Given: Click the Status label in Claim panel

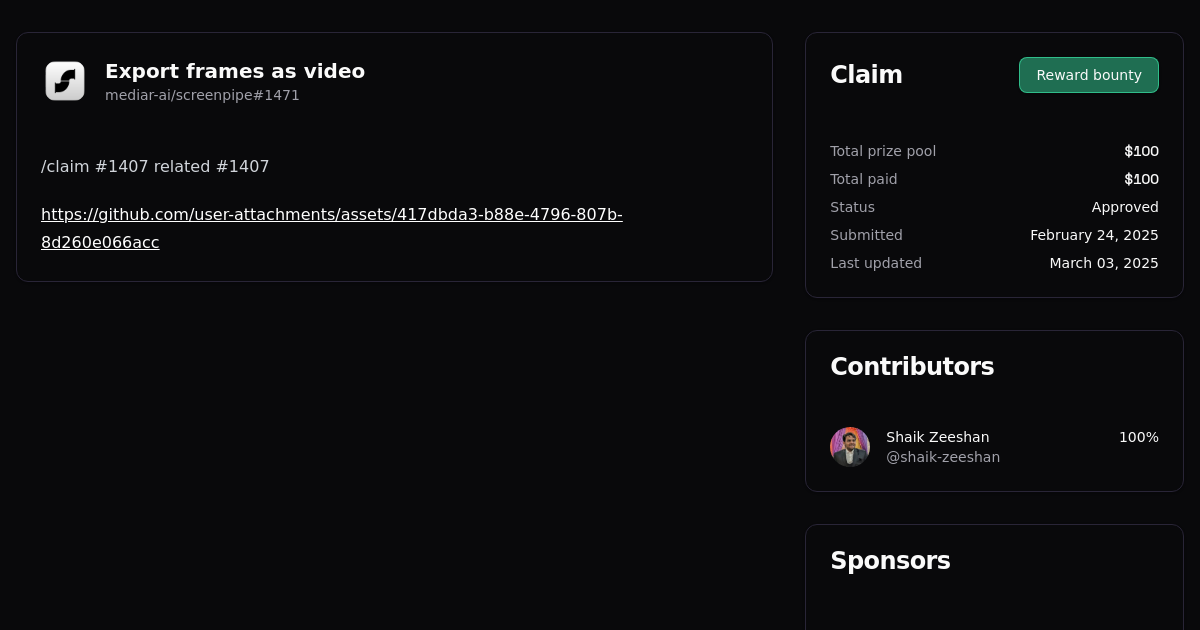Looking at the screenshot, I should pos(852,207).
